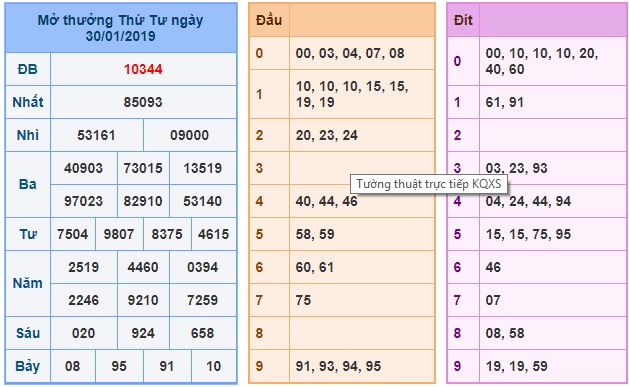
Task: Click the Ba row label
Action: [28, 184]
